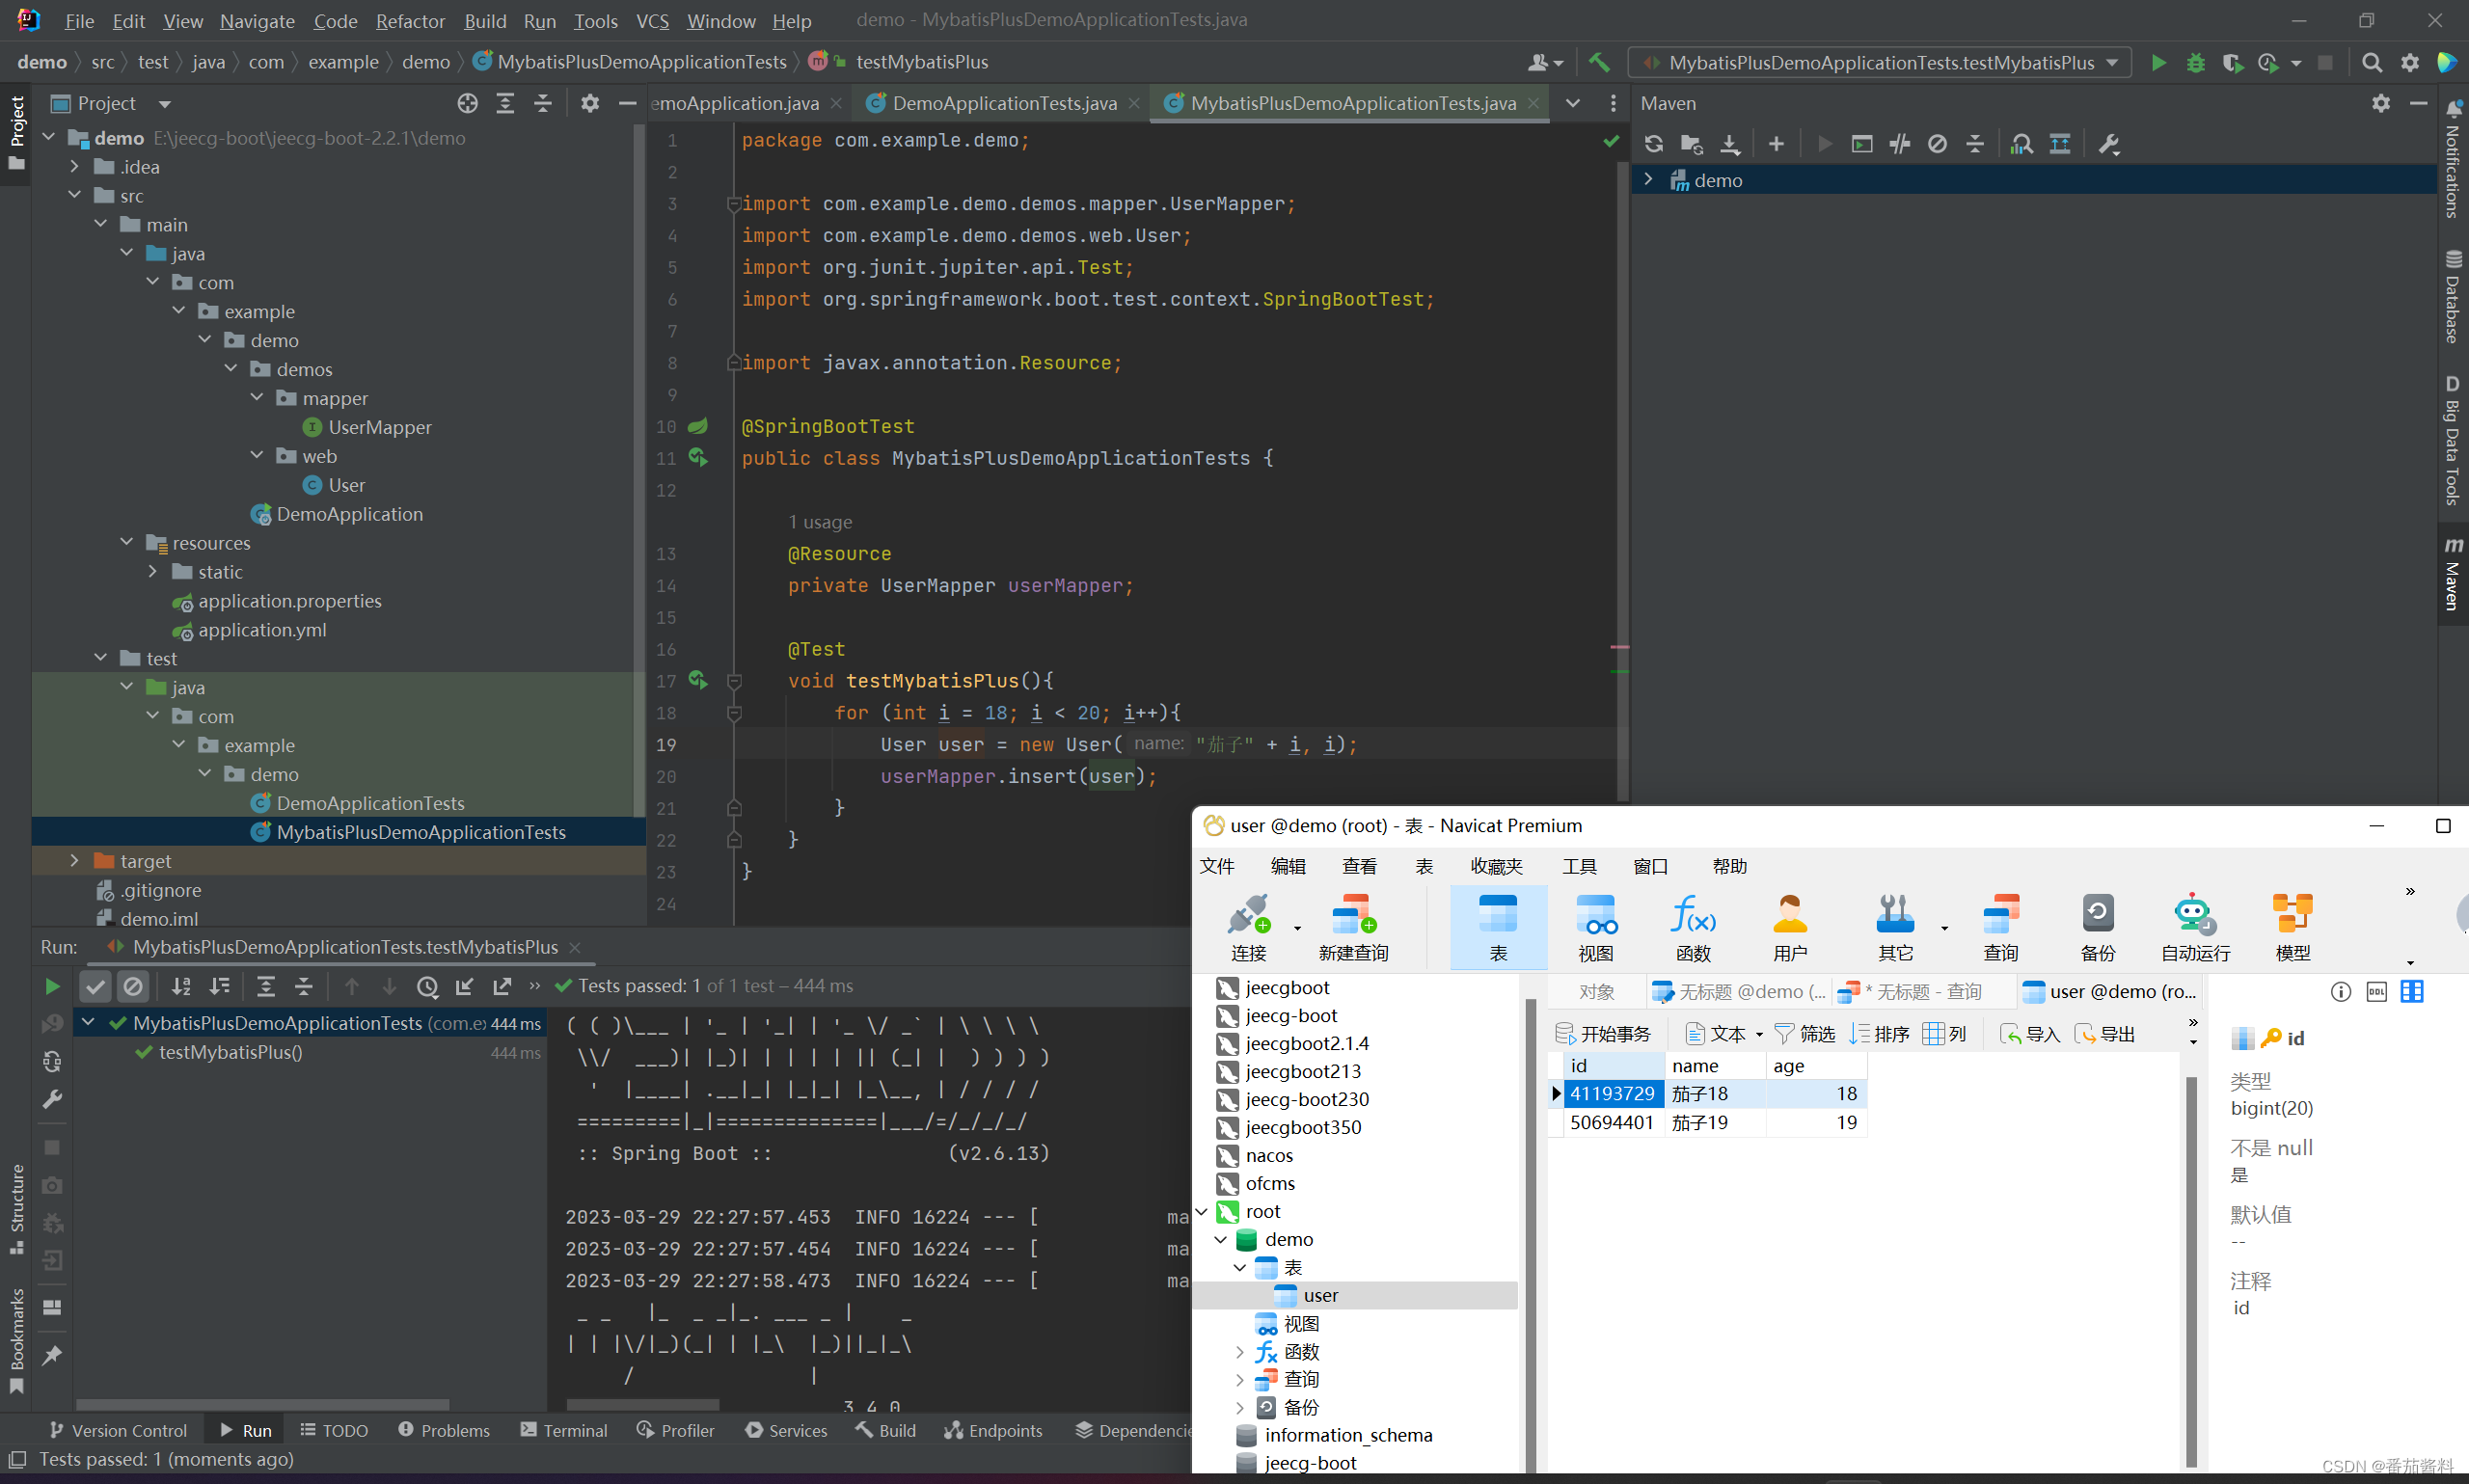Click Navicat 排序 sort button
Viewport: 2469px width, 1484px height.
pos(1880,1035)
